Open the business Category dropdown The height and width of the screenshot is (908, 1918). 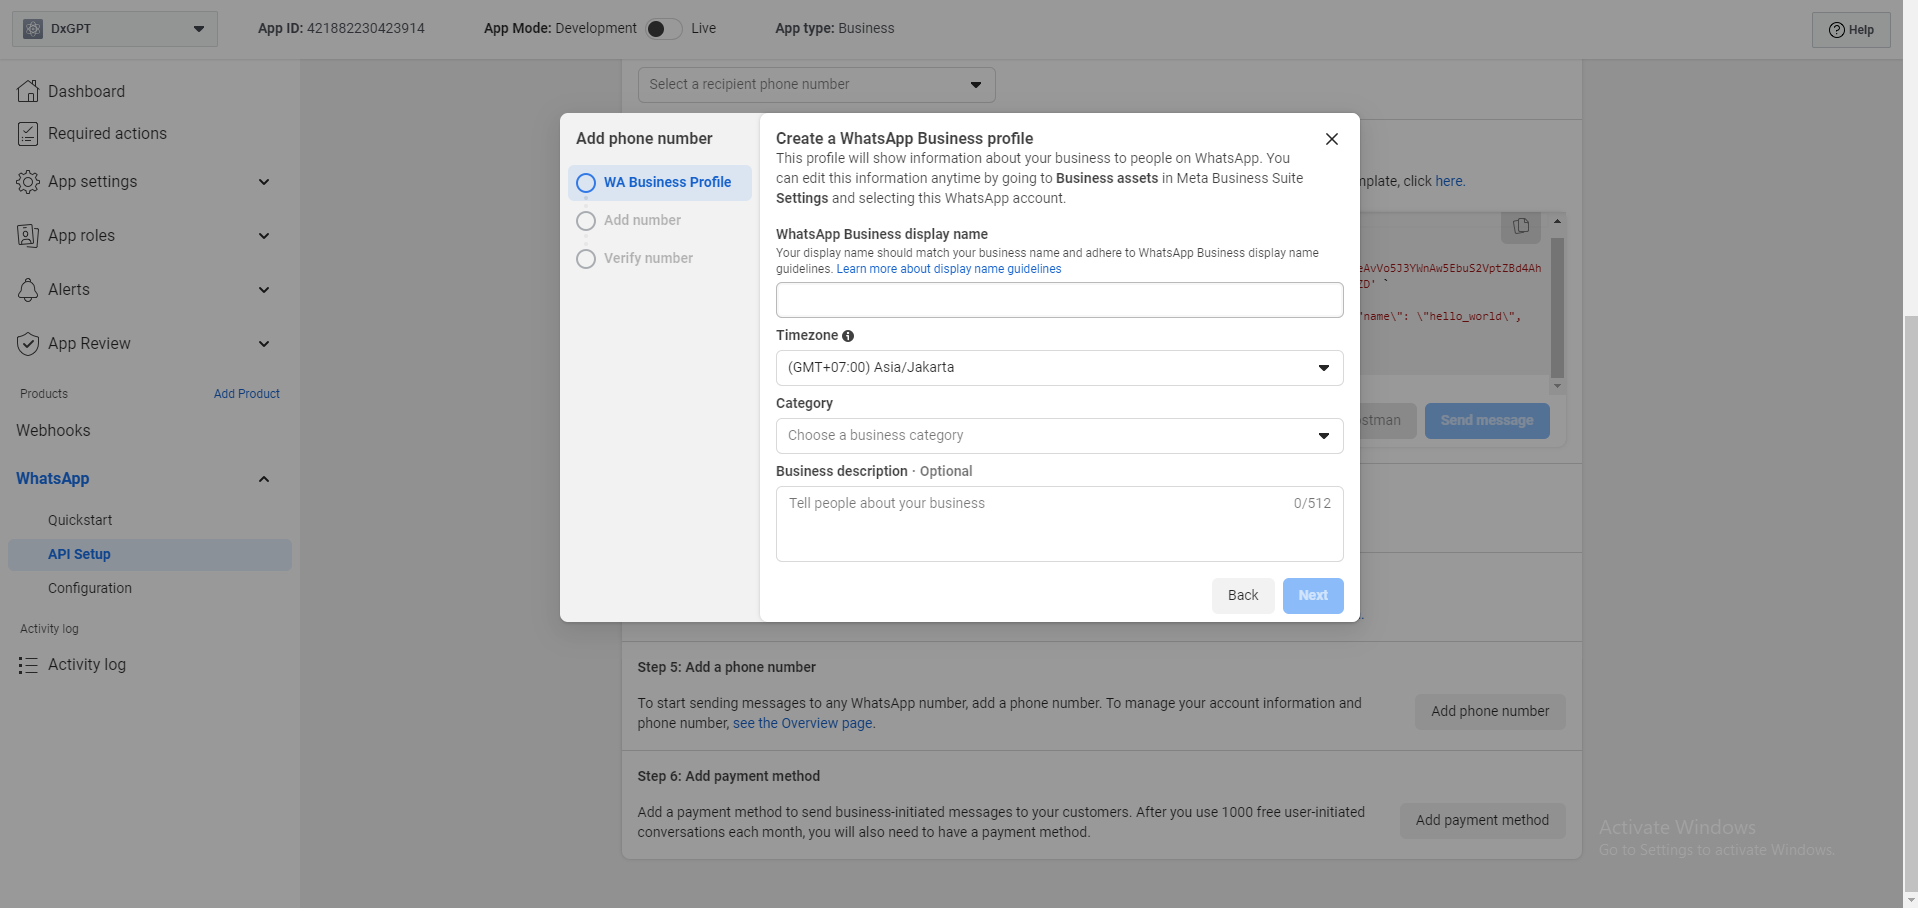pos(1059,436)
